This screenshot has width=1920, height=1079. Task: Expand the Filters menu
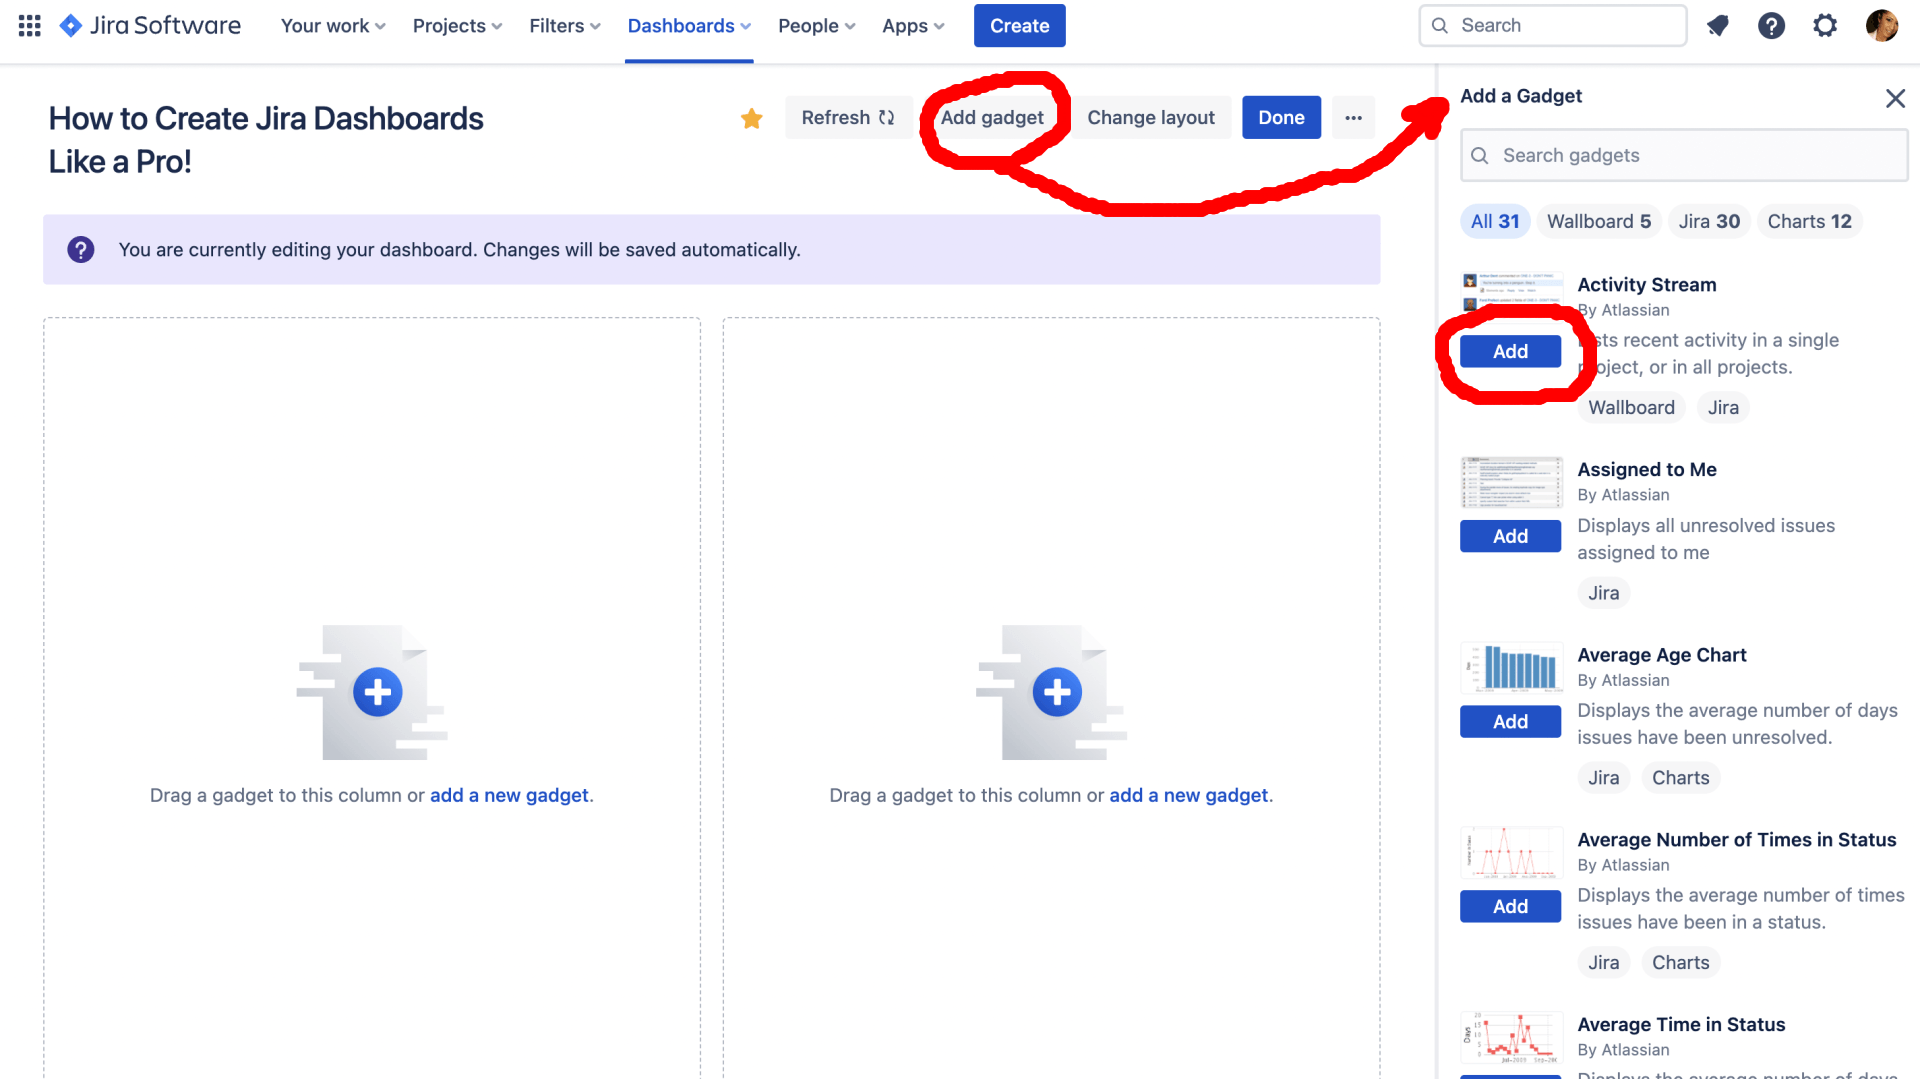click(565, 26)
